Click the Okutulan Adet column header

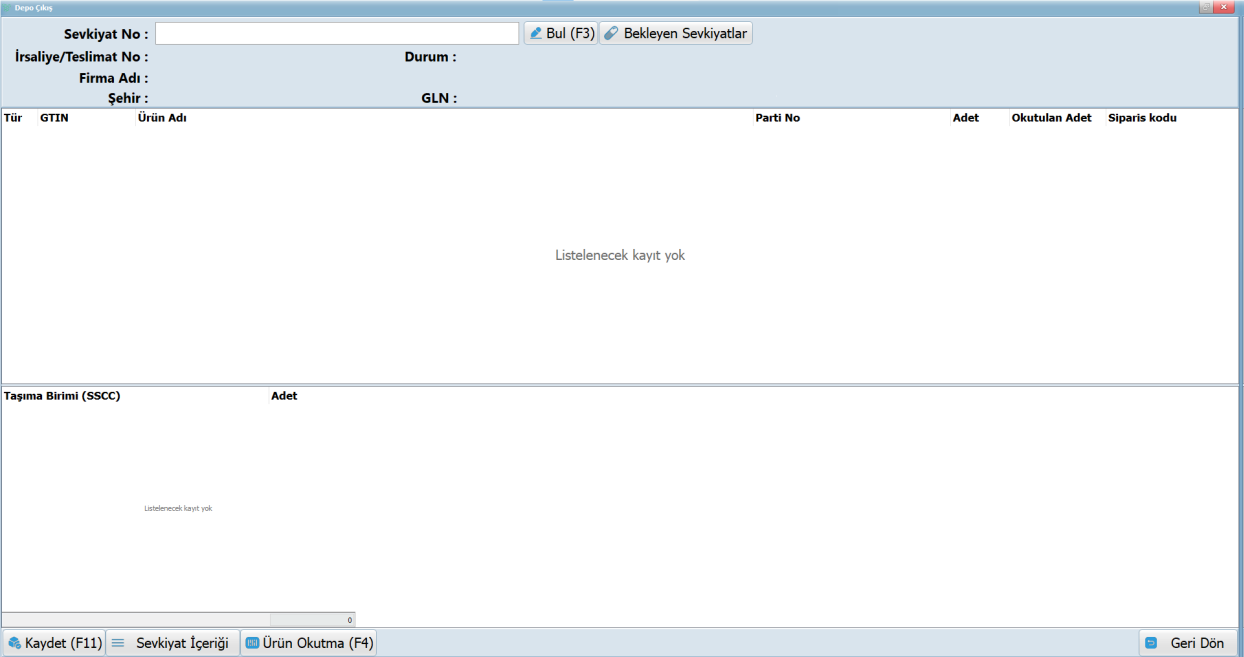coord(1051,118)
